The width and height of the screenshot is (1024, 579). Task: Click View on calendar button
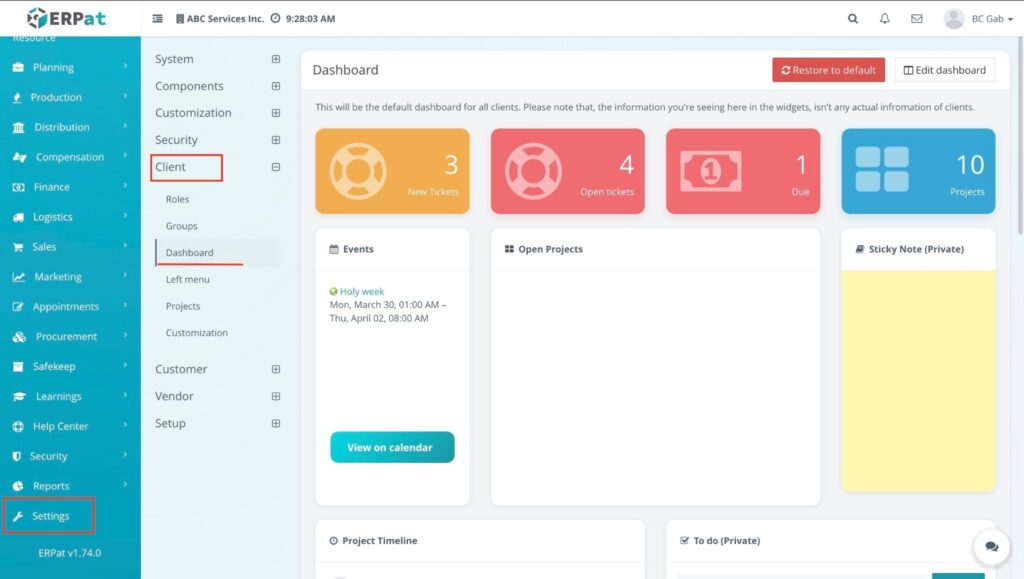(392, 447)
